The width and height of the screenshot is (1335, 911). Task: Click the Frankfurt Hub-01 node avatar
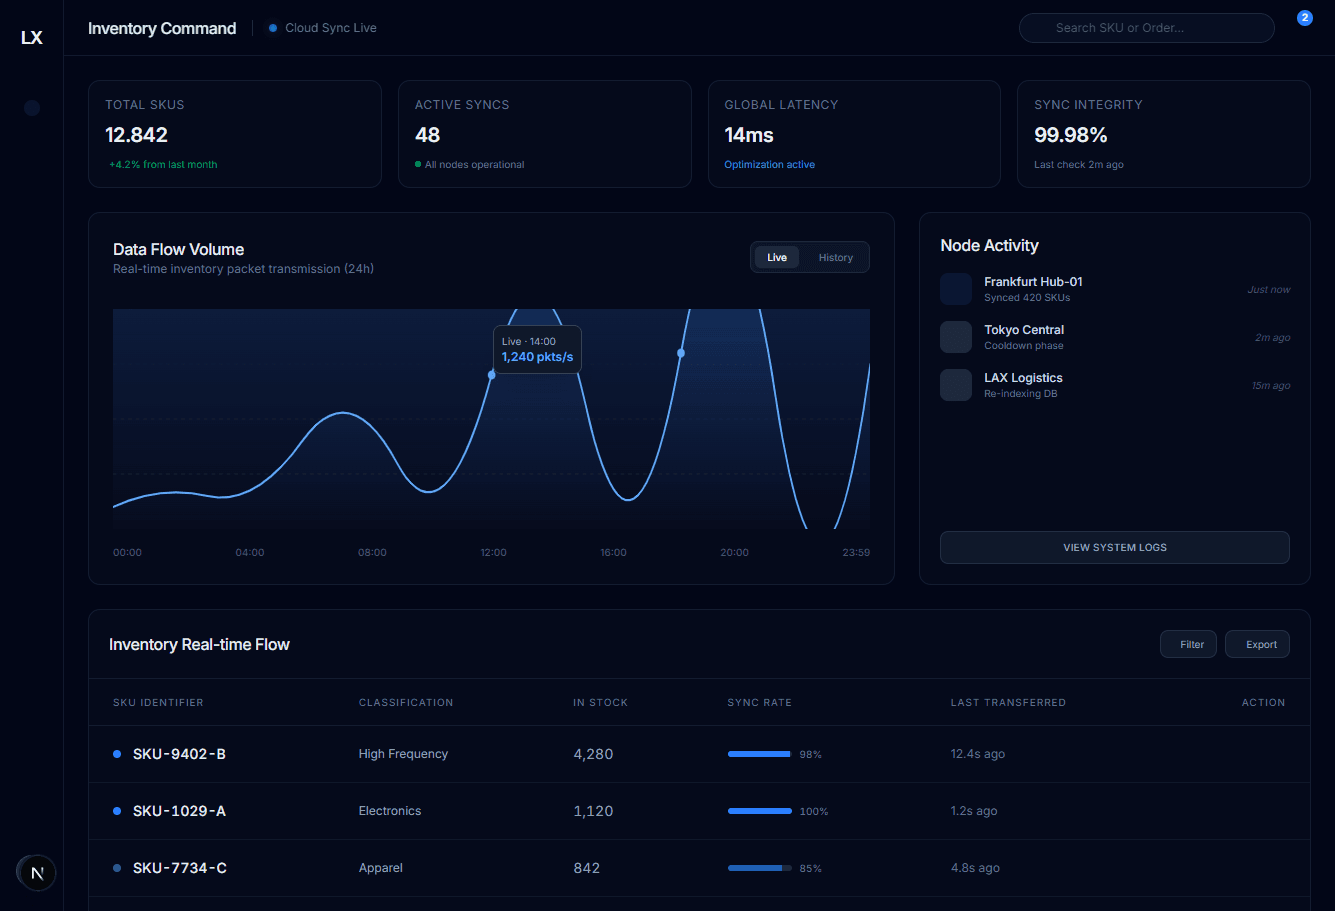coord(955,289)
